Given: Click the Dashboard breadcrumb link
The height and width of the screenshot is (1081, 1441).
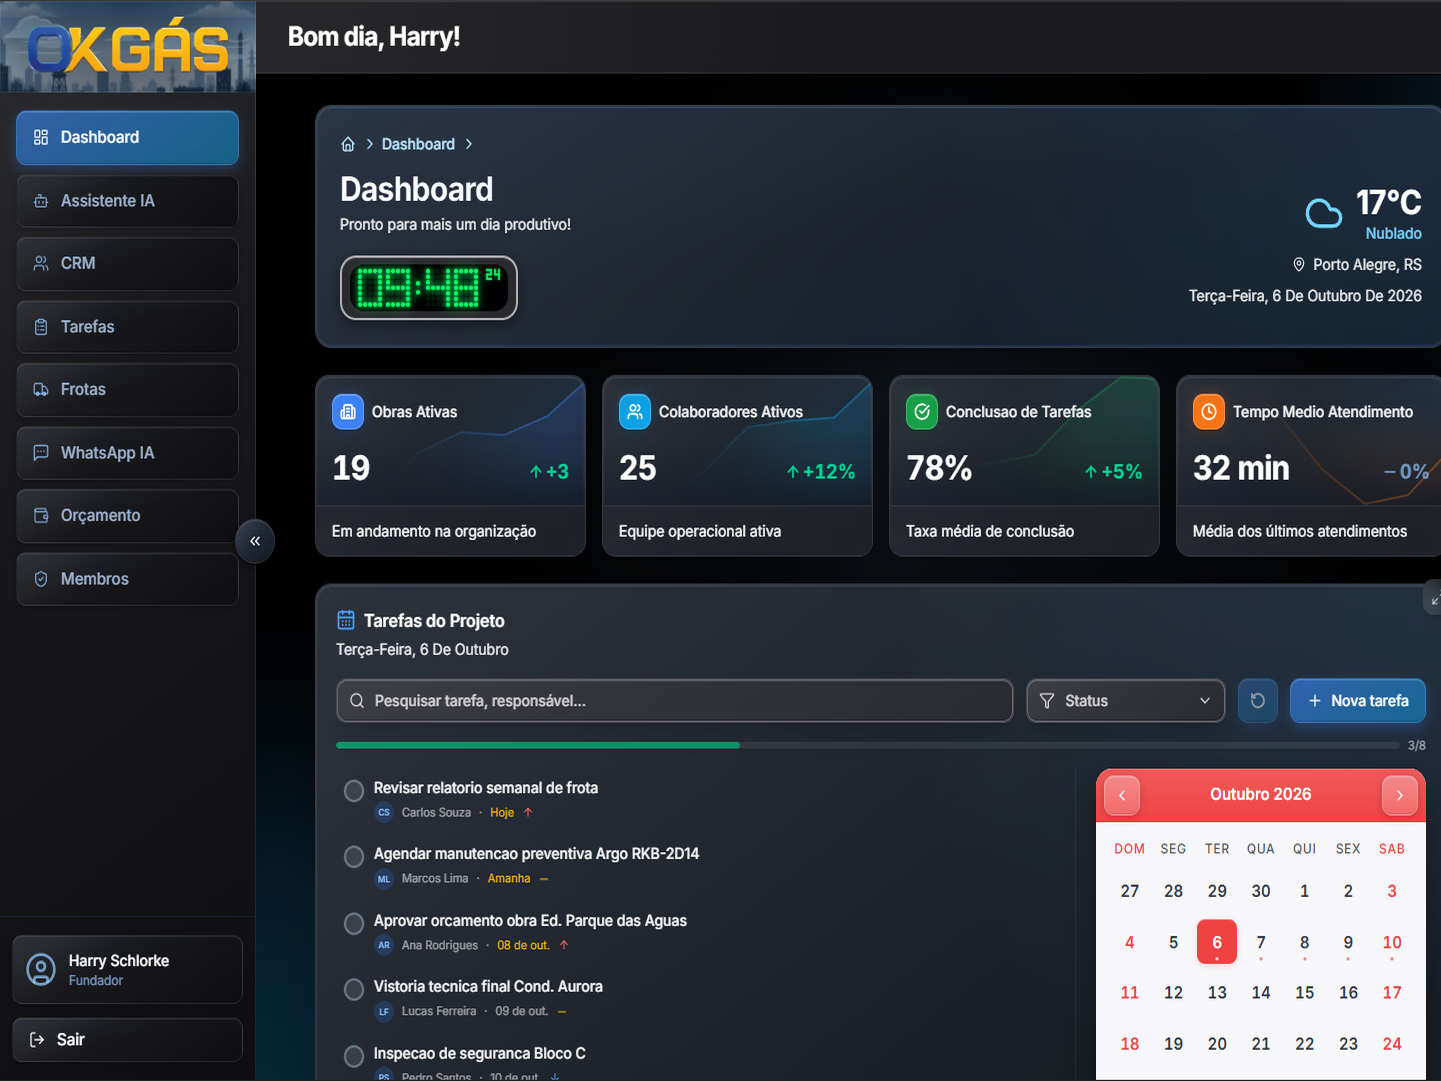Looking at the screenshot, I should (418, 144).
